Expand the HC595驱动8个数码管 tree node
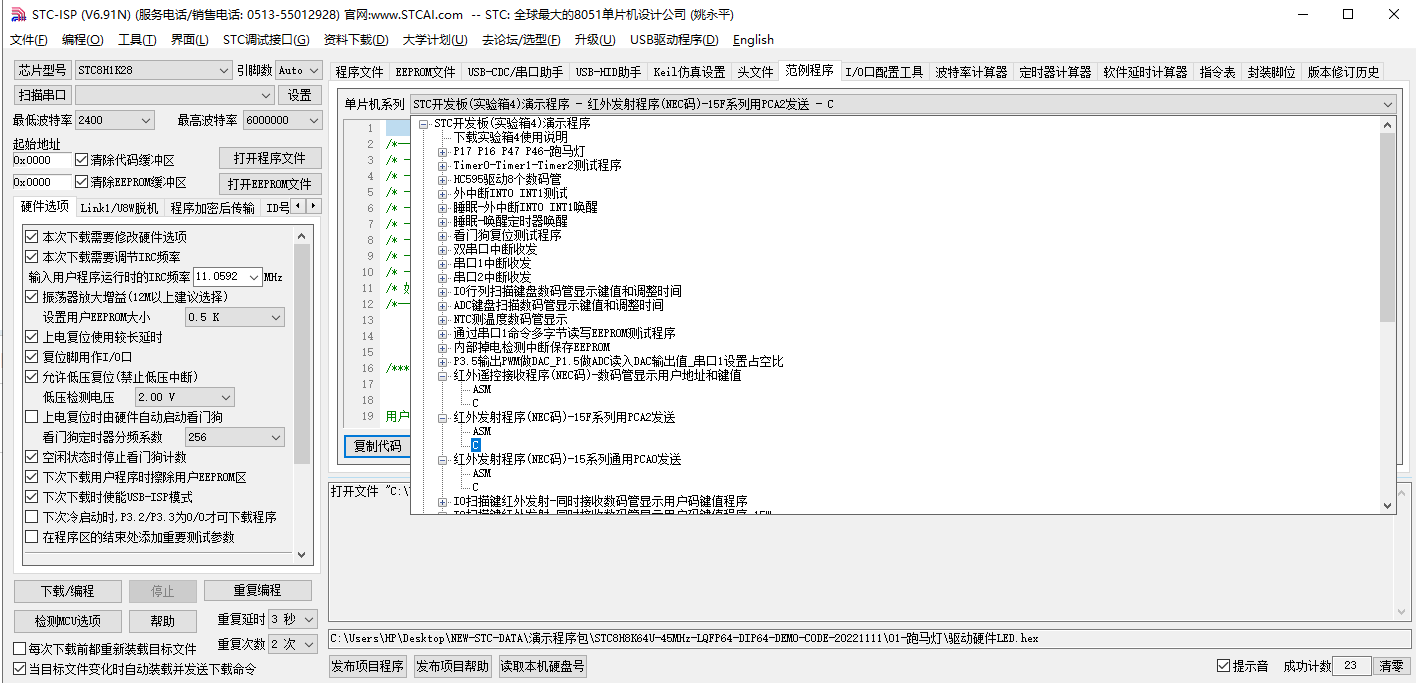Image resolution: width=1416 pixels, height=683 pixels. [x=443, y=180]
